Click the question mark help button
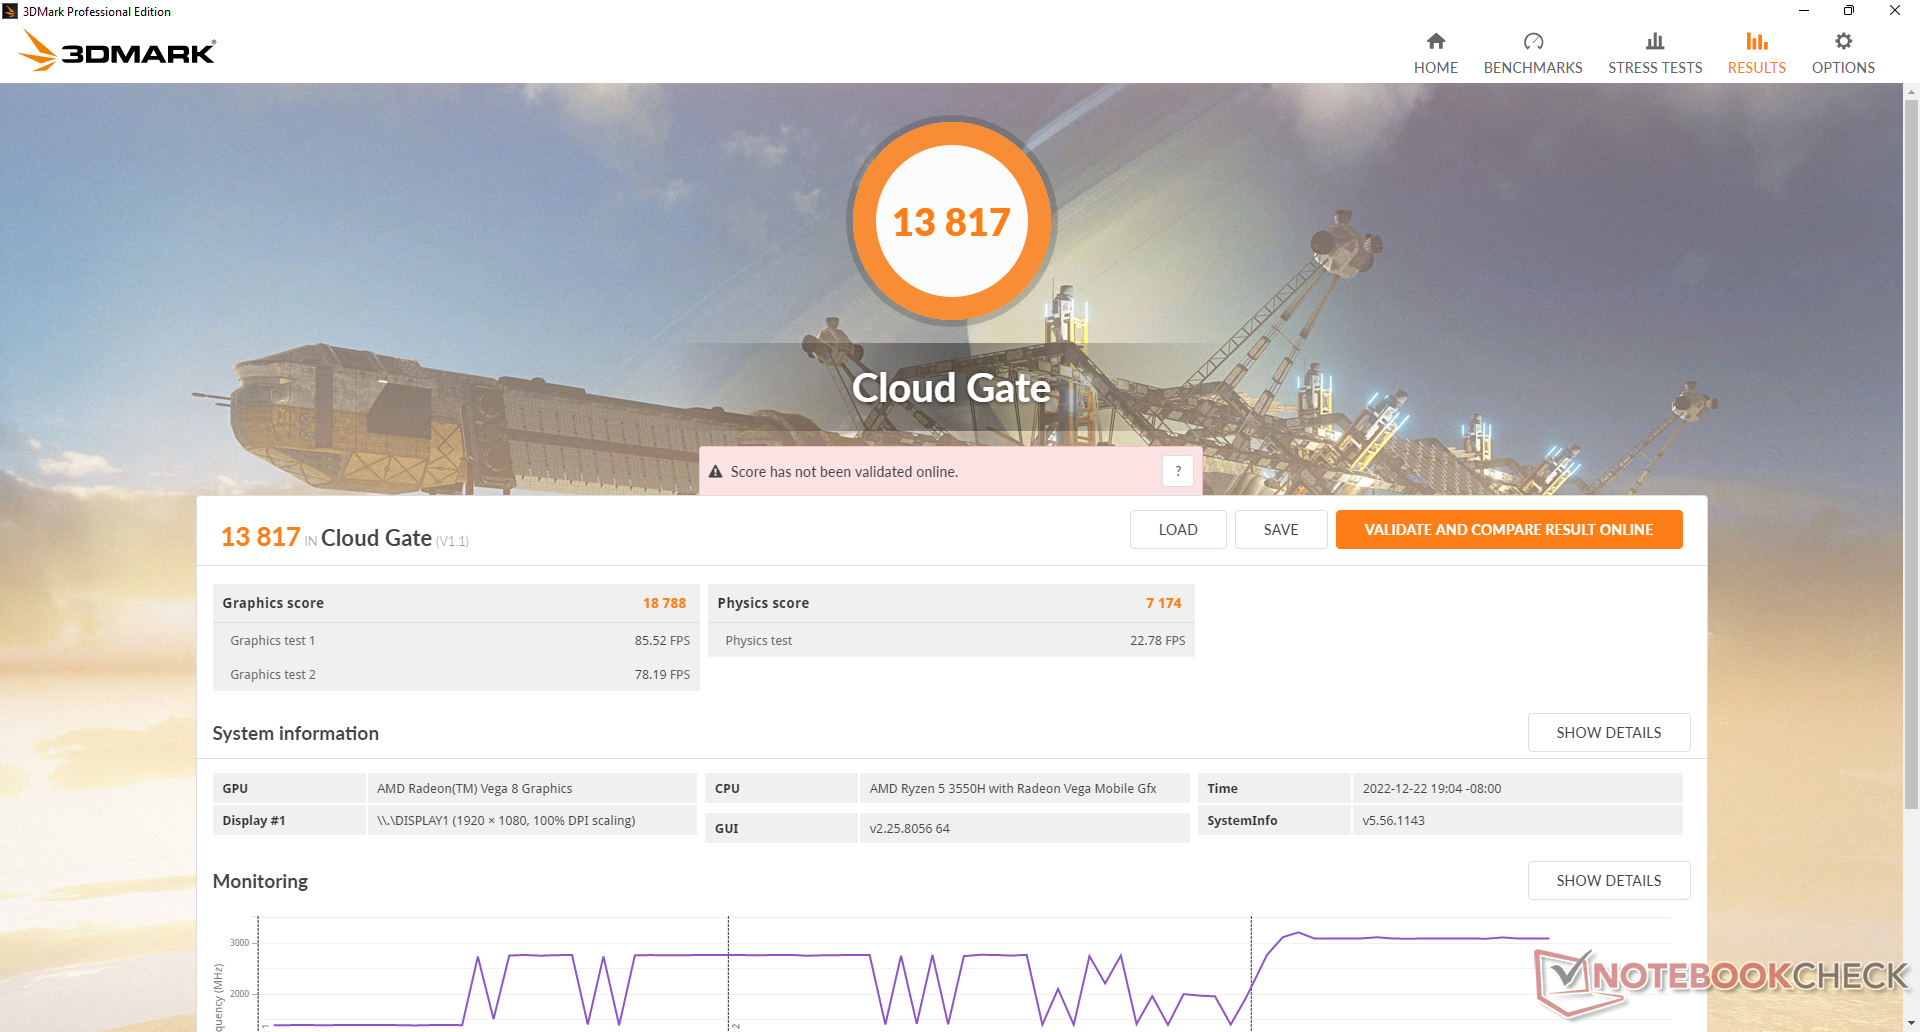The width and height of the screenshot is (1920, 1032). [1177, 471]
